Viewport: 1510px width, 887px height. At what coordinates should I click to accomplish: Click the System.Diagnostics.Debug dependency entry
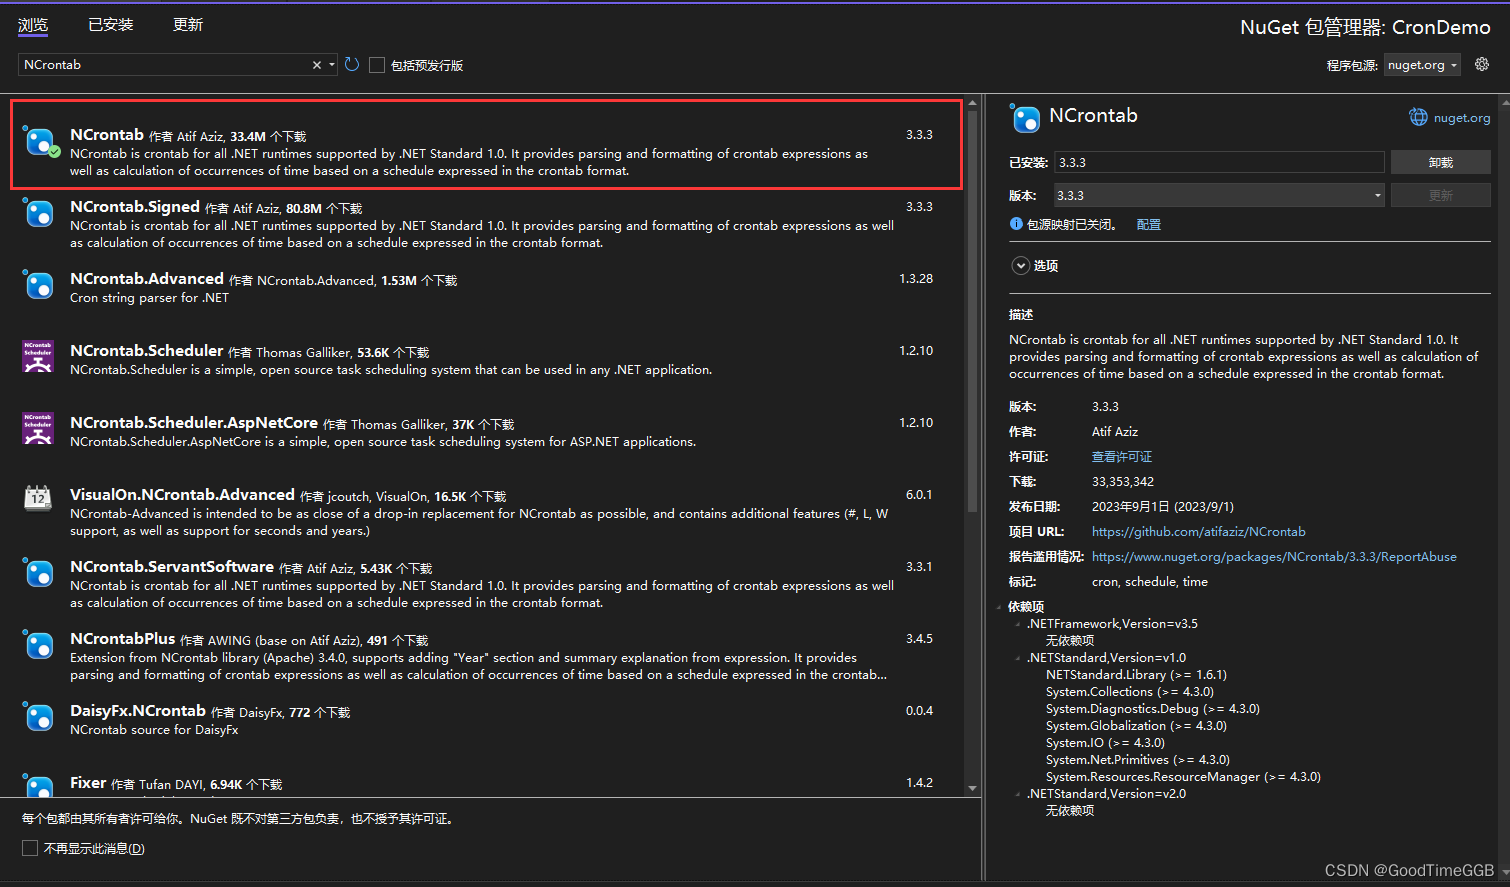click(1153, 709)
